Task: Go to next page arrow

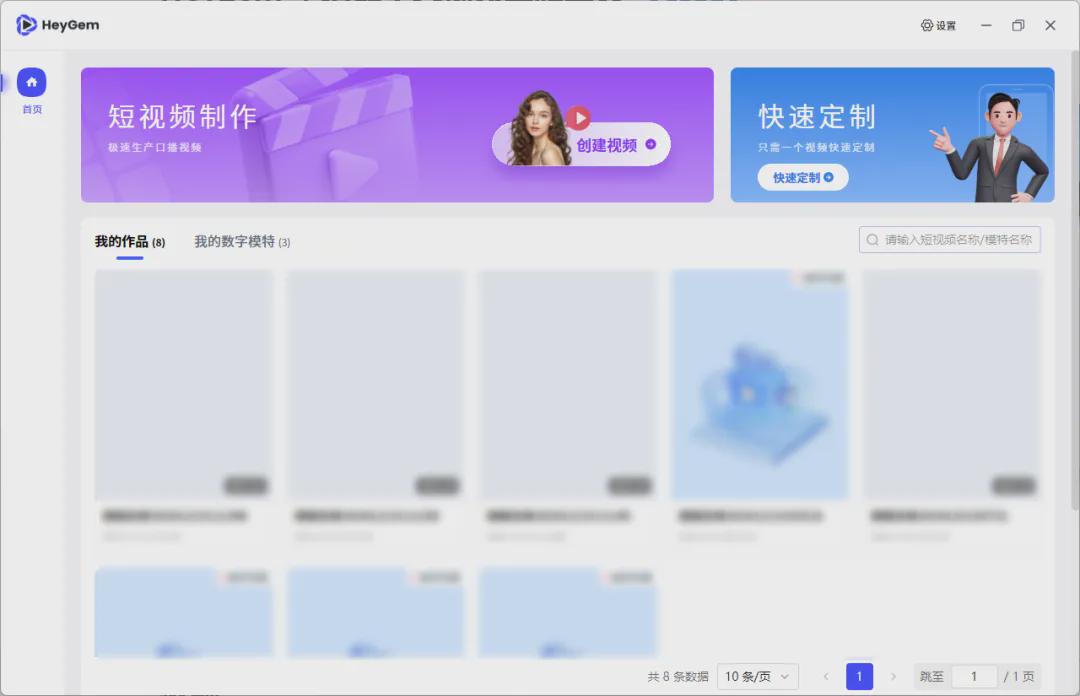Action: (x=893, y=677)
